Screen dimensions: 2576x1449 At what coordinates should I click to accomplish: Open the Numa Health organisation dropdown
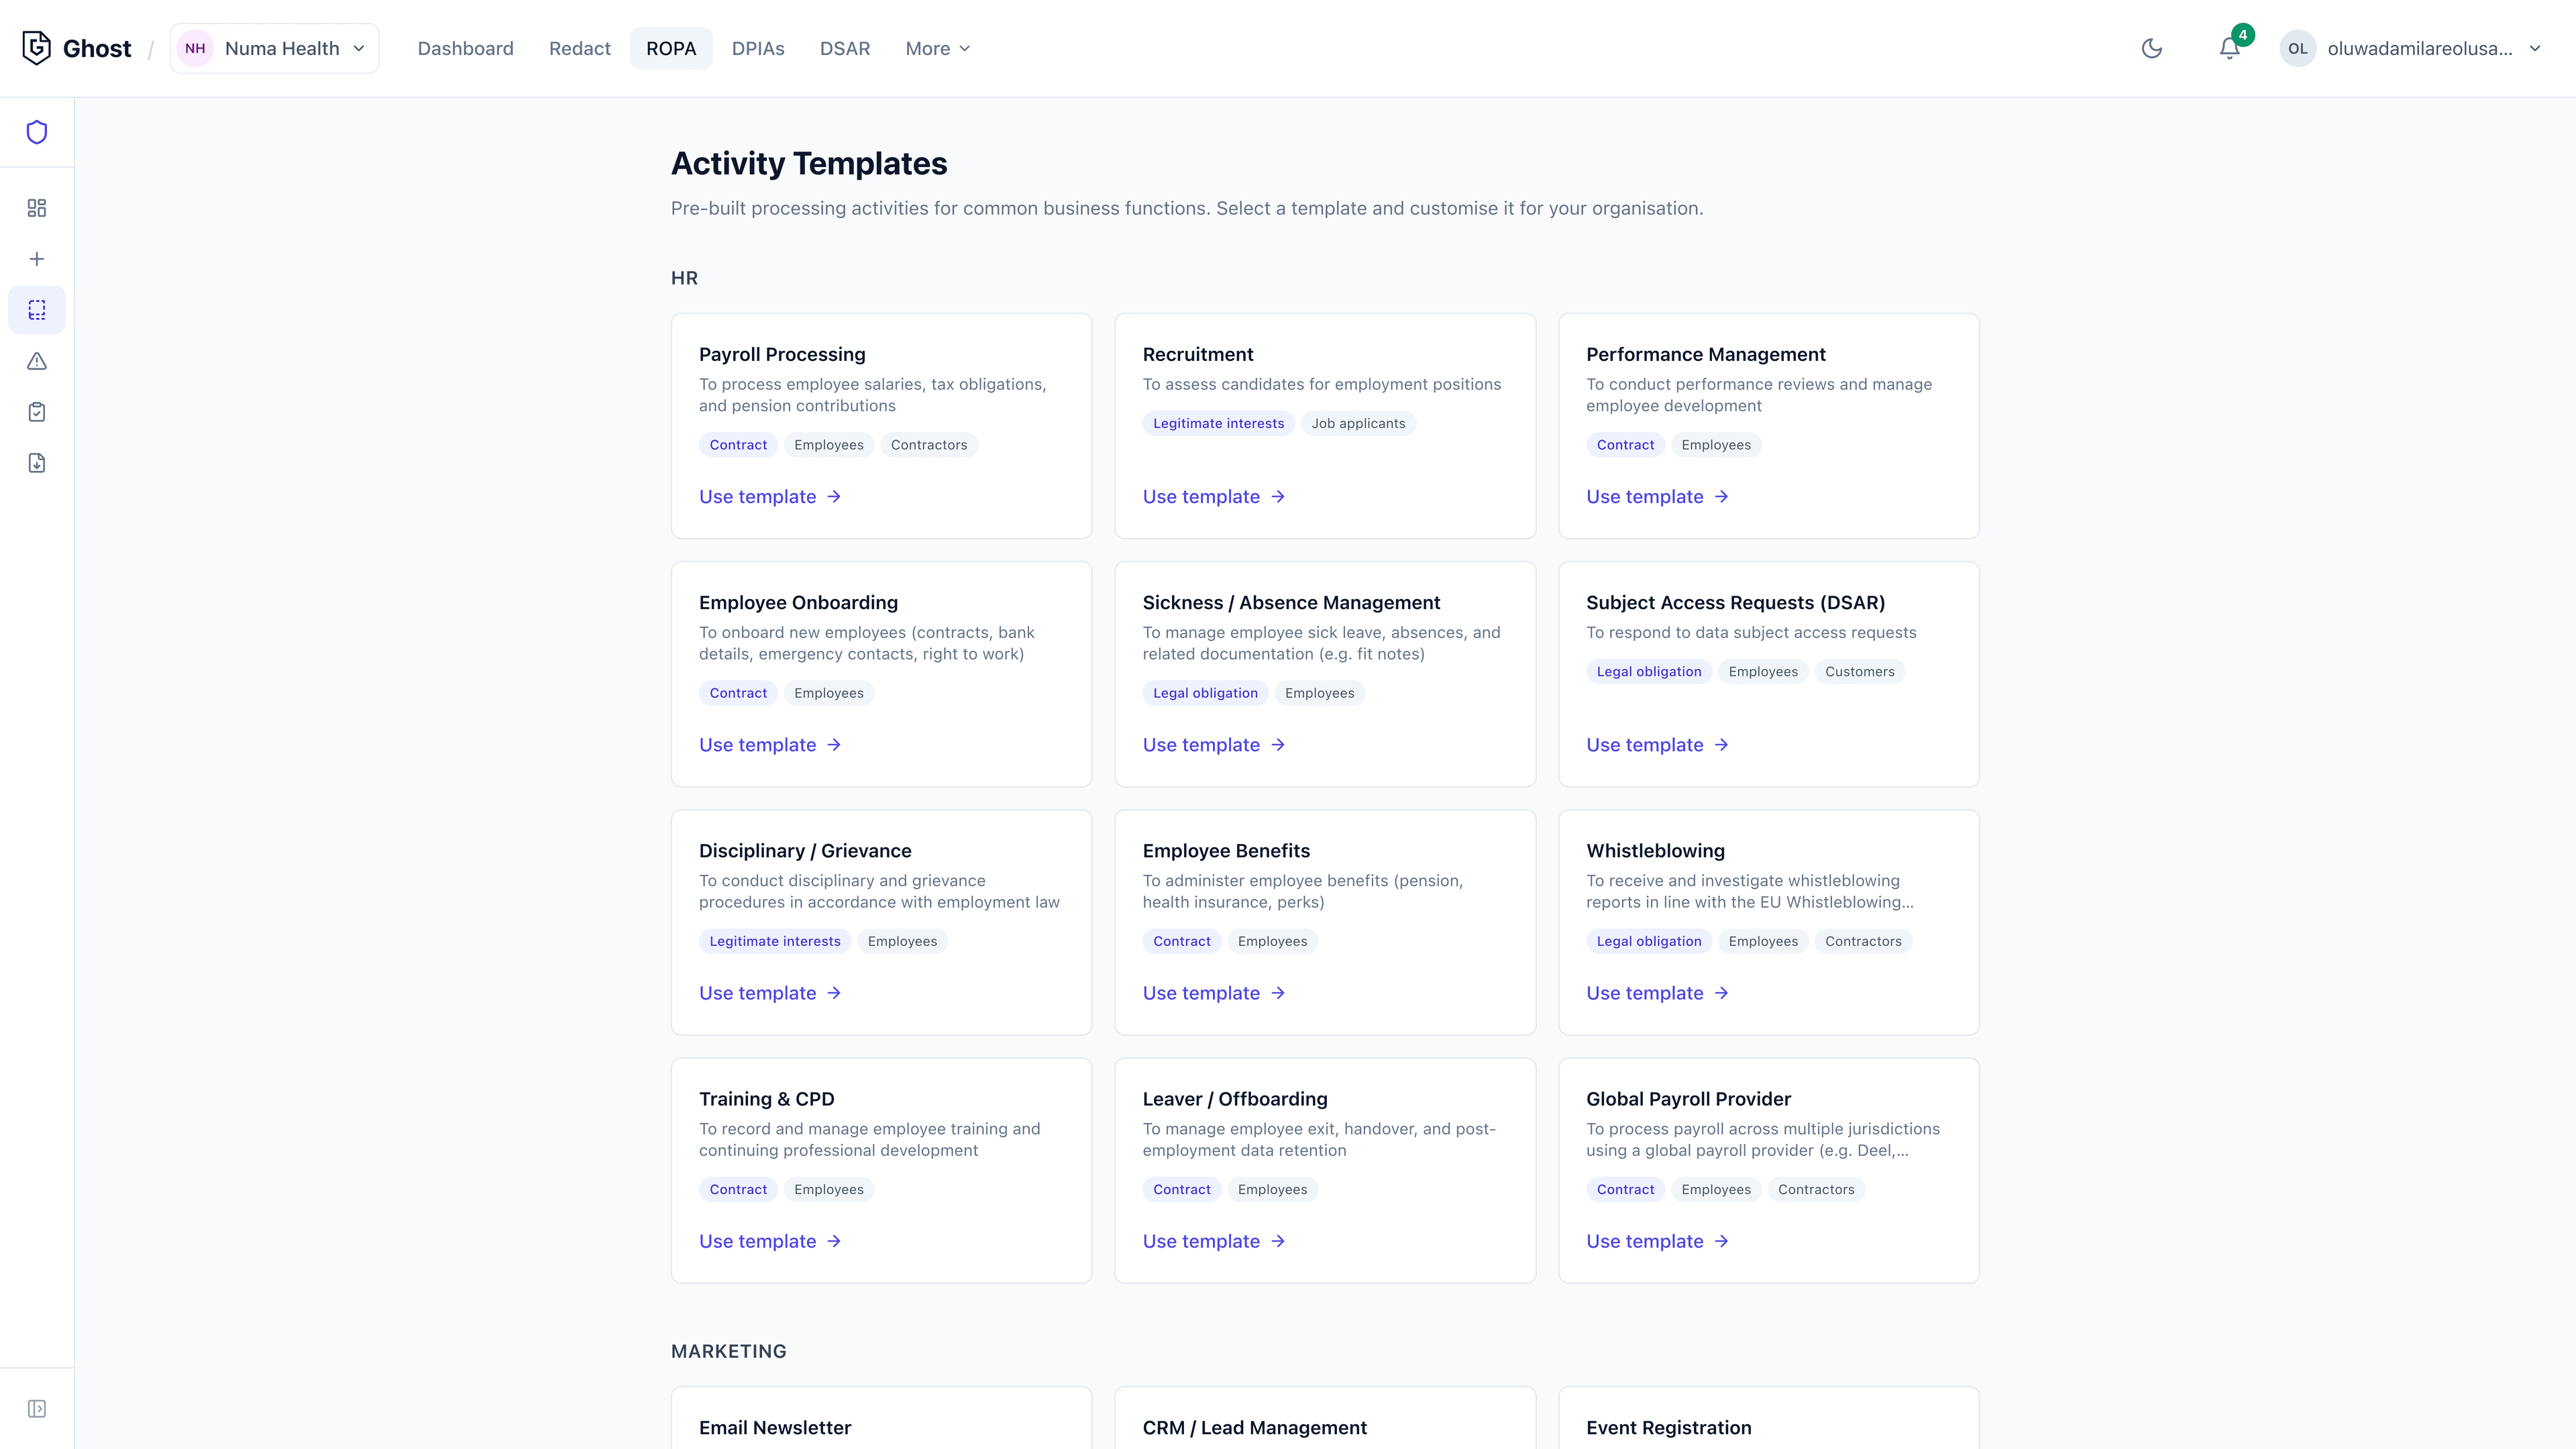tap(274, 48)
